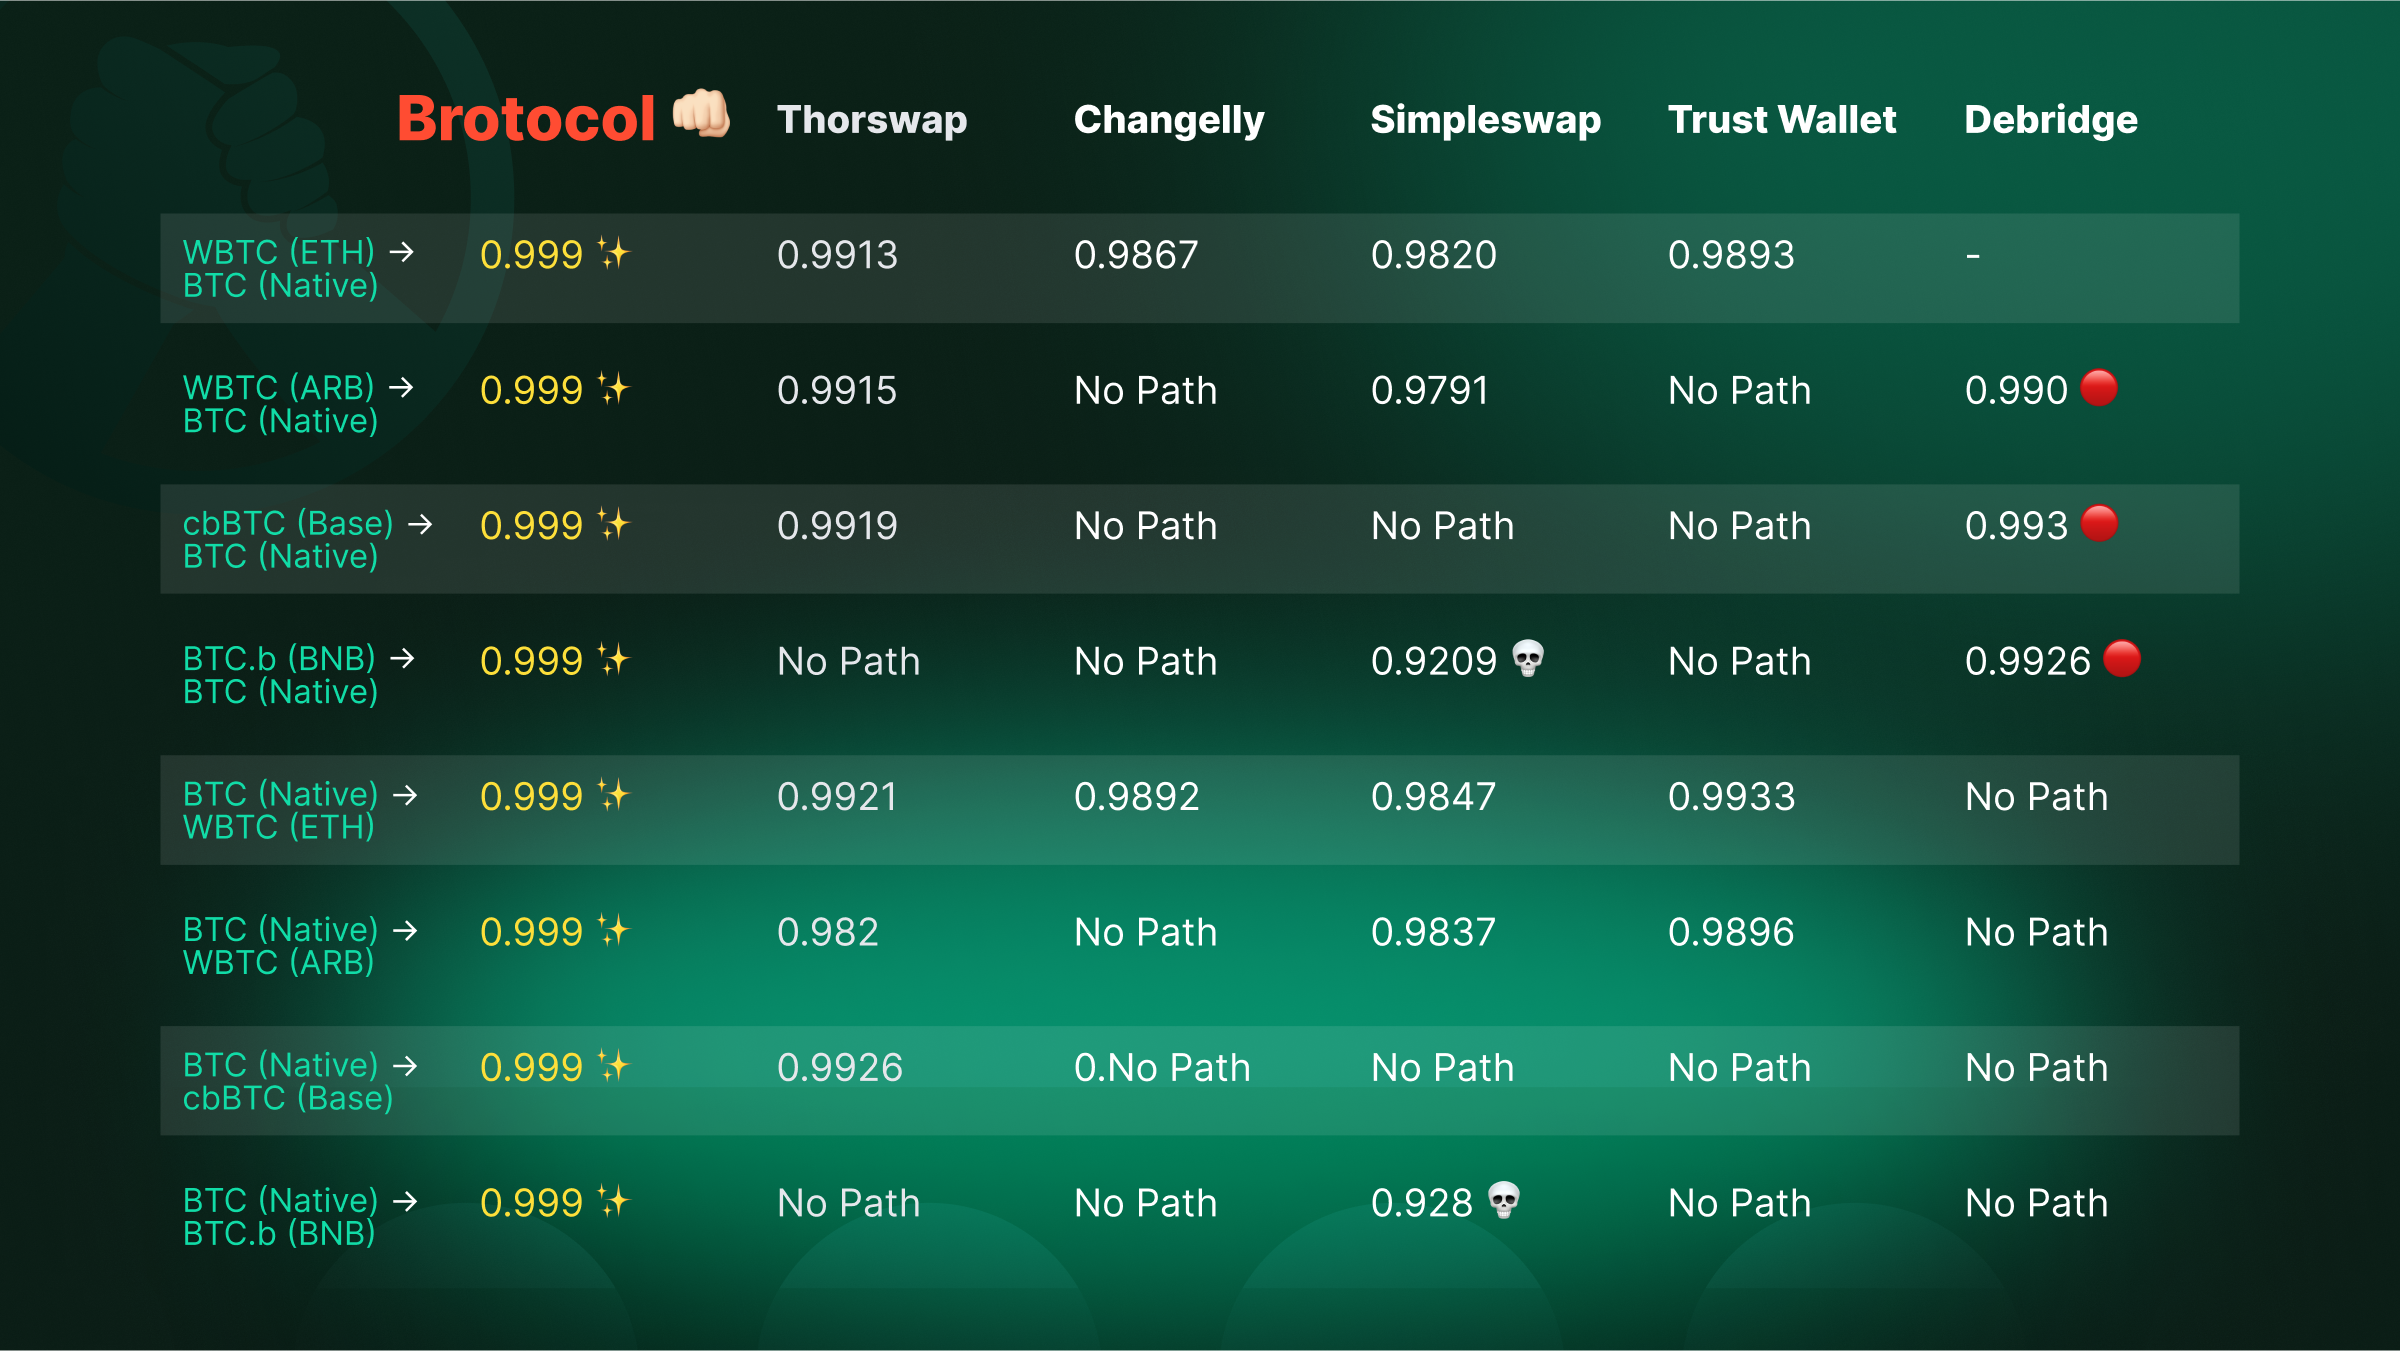Click Trust Wallet 0.9933 value
The image size is (2400, 1351).
point(1731,797)
